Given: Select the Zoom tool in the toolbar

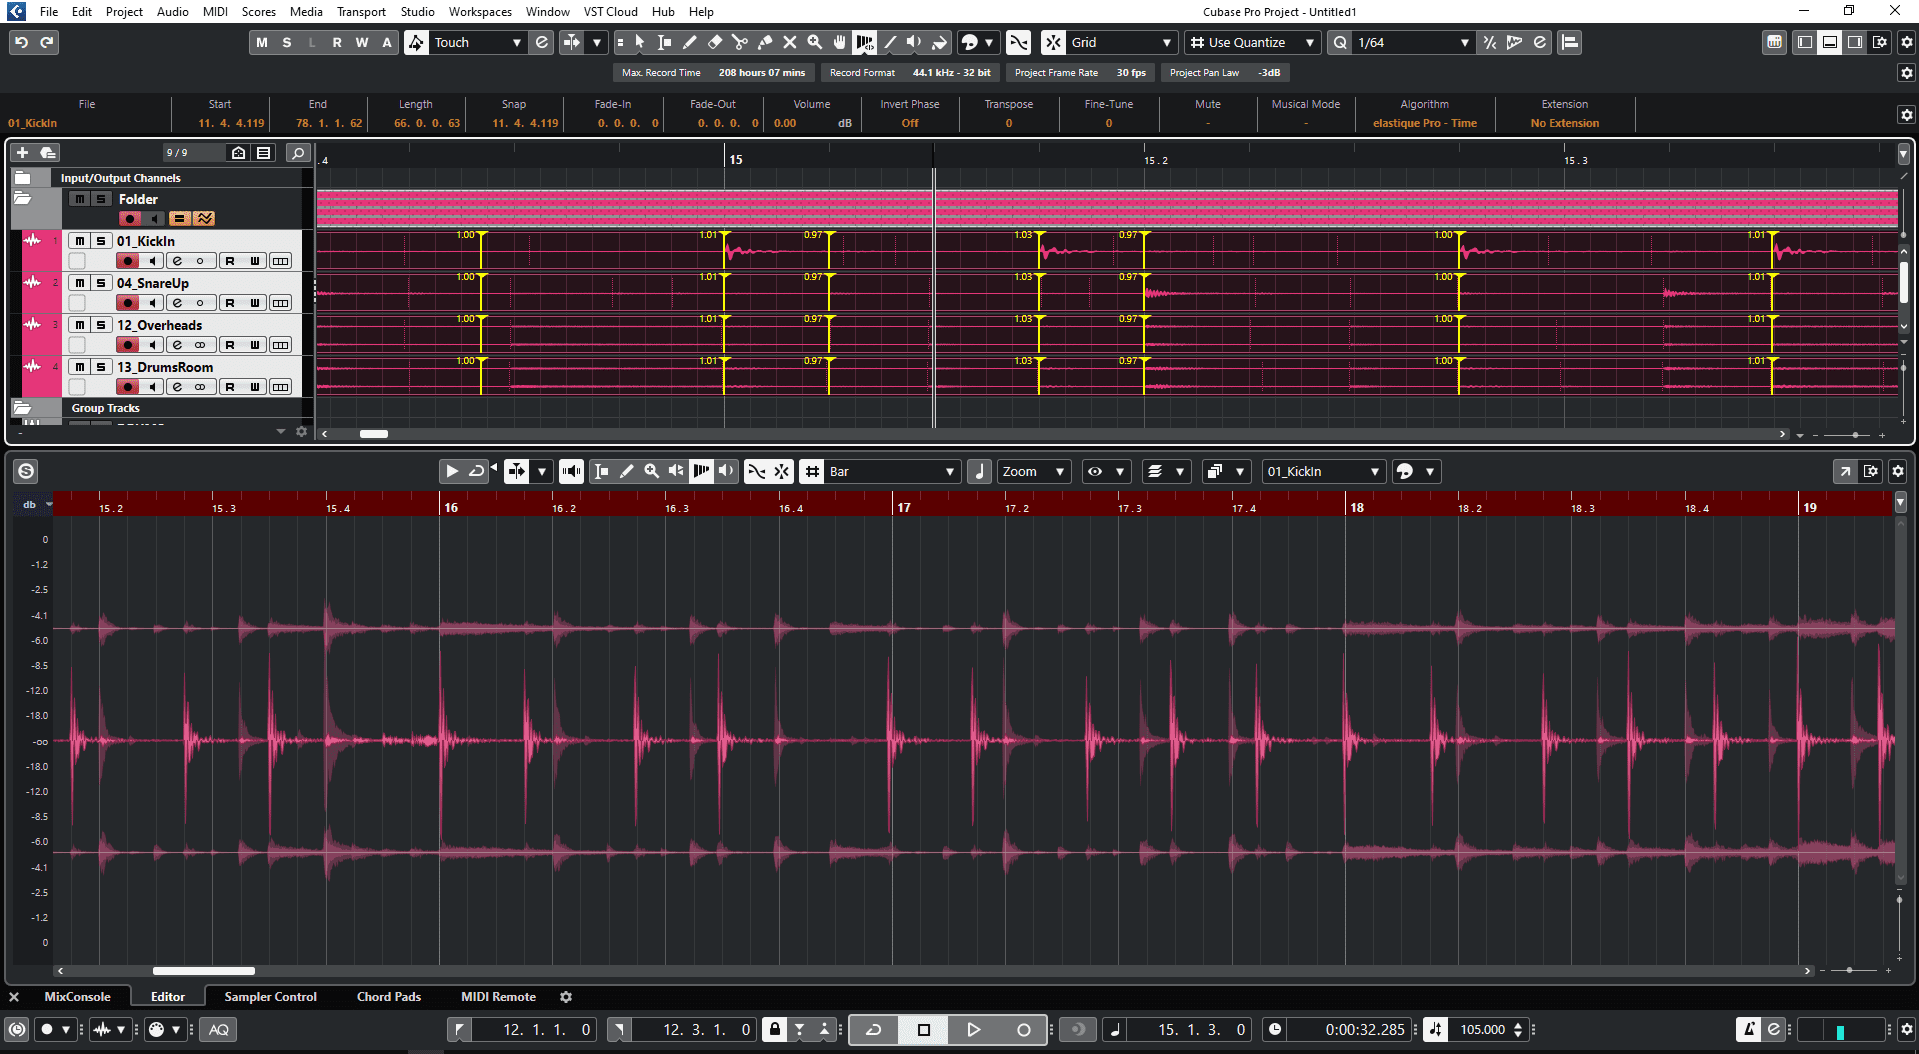Looking at the screenshot, I should point(814,42).
